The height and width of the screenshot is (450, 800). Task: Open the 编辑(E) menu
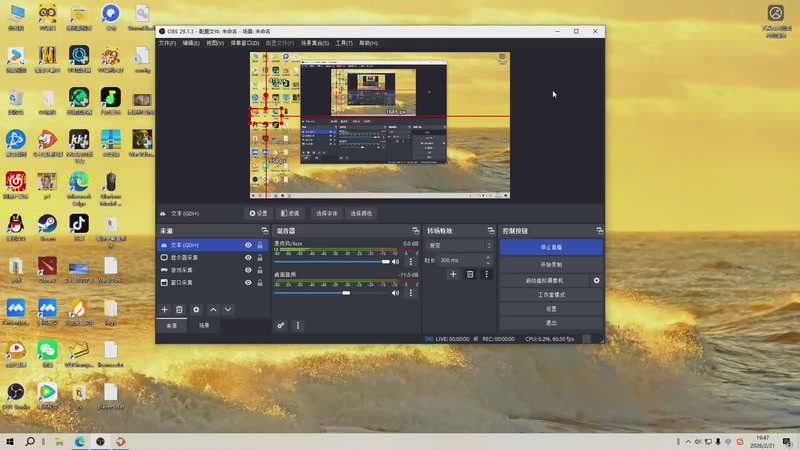click(x=191, y=43)
